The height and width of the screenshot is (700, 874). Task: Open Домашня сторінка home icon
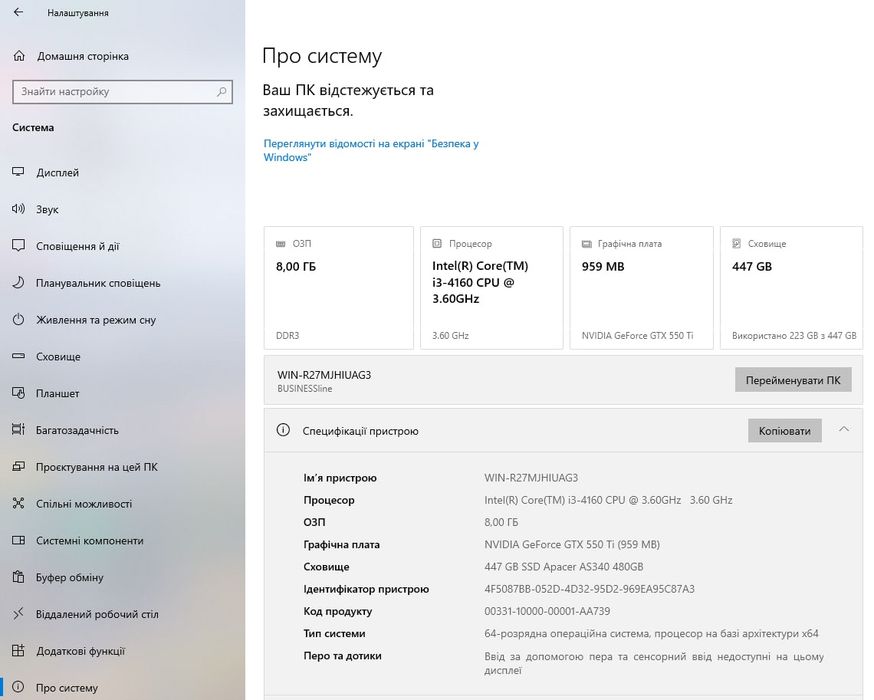tap(19, 56)
